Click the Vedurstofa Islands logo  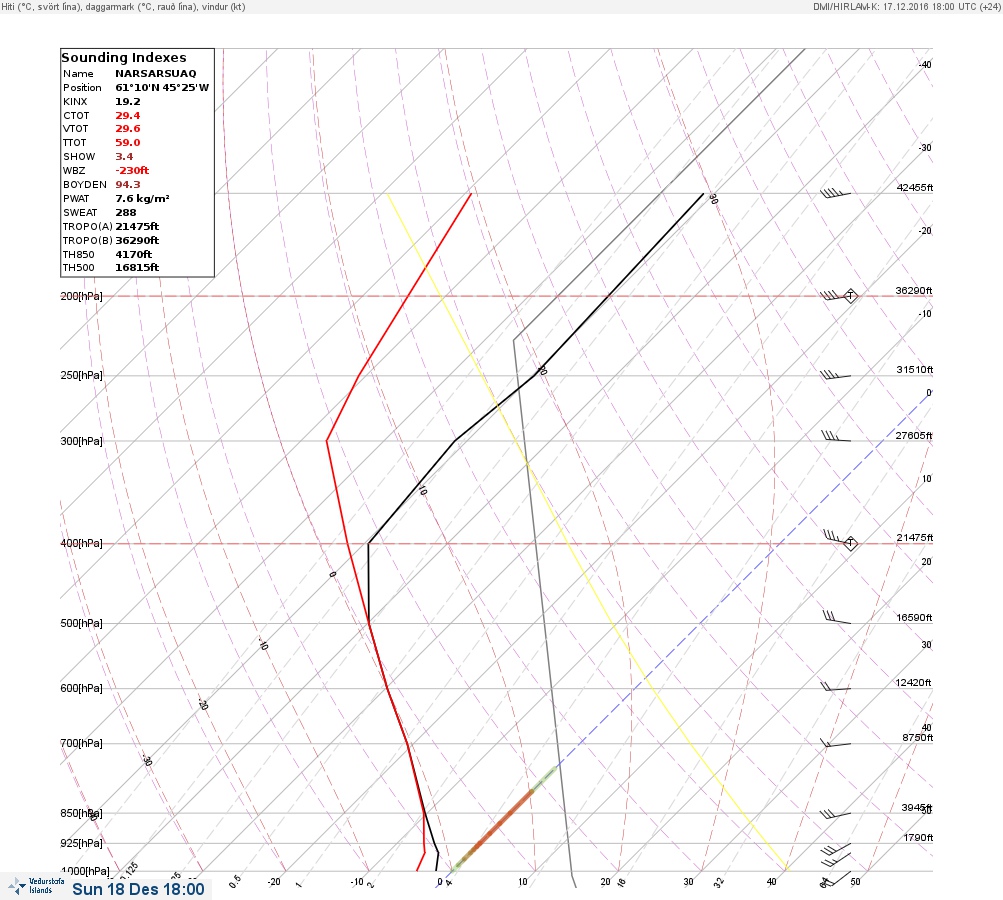pos(37,886)
